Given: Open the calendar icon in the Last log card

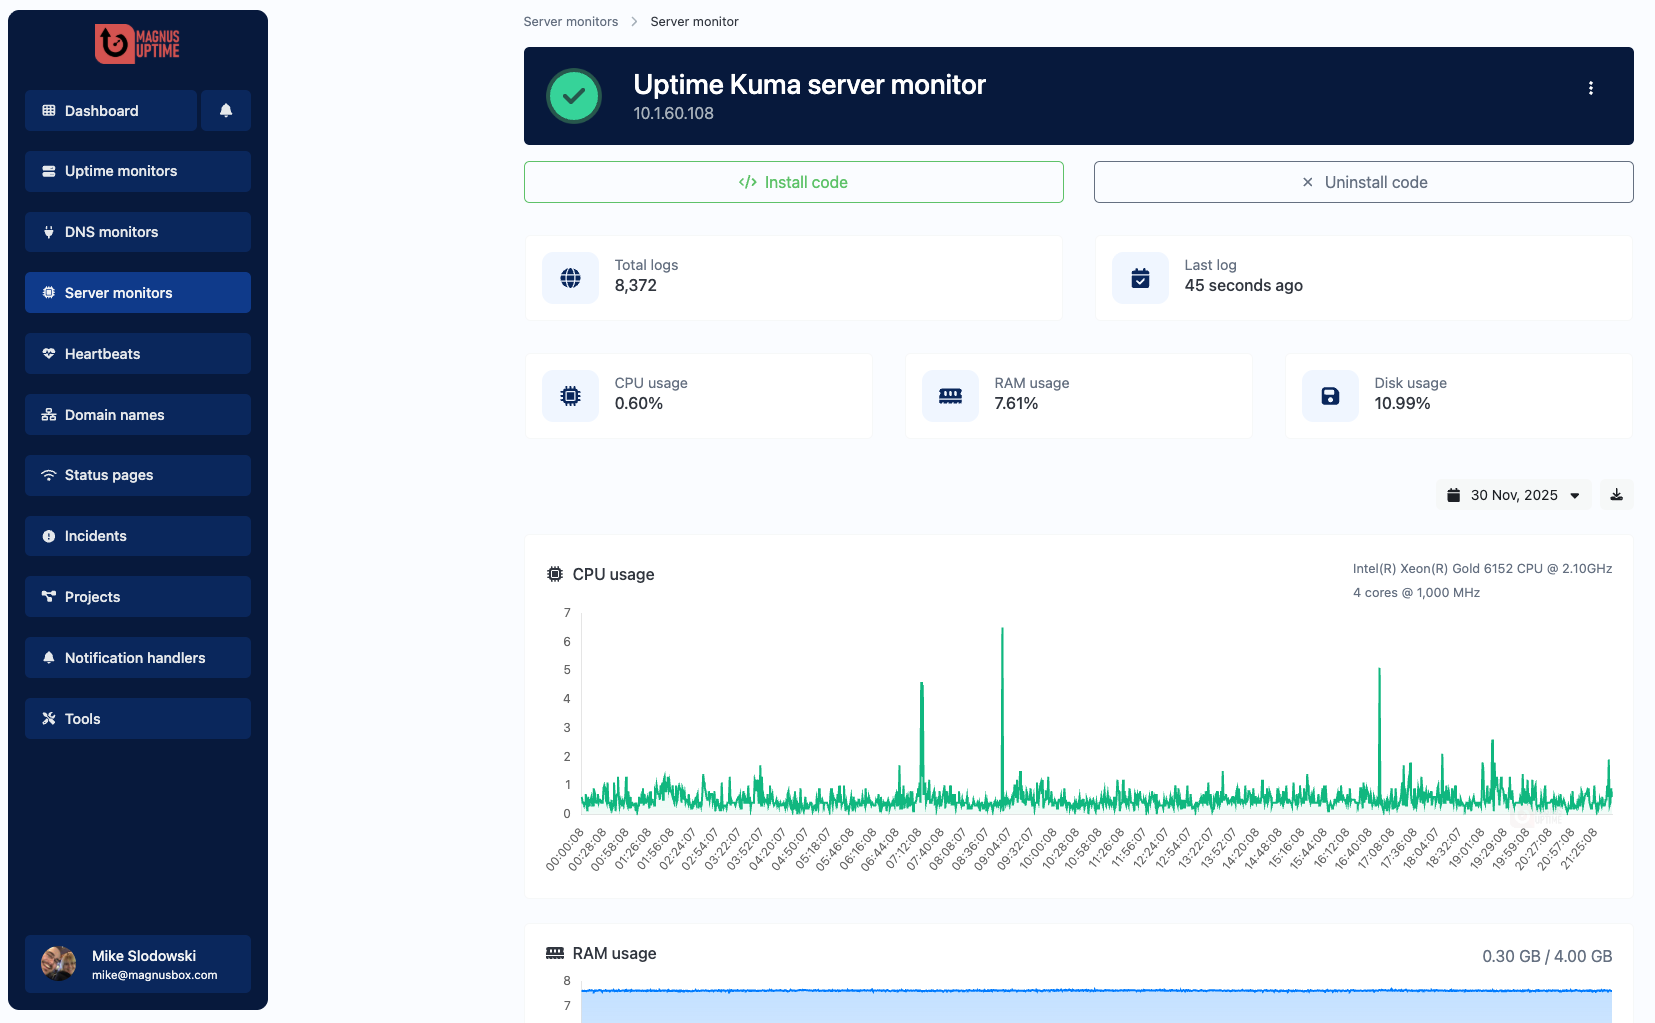Looking at the screenshot, I should (1139, 278).
